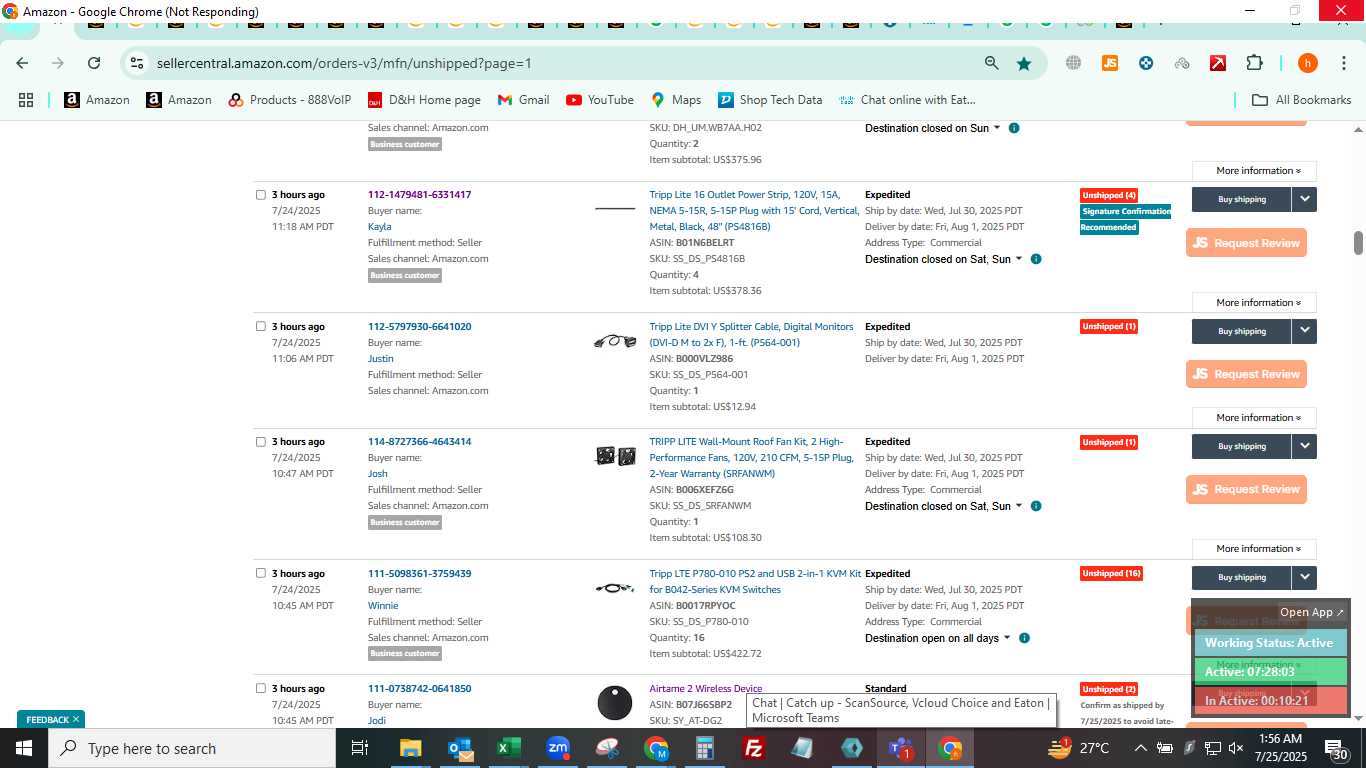Open the Gmail bookmark
Screen dimensions: 1366x768
coord(523,100)
